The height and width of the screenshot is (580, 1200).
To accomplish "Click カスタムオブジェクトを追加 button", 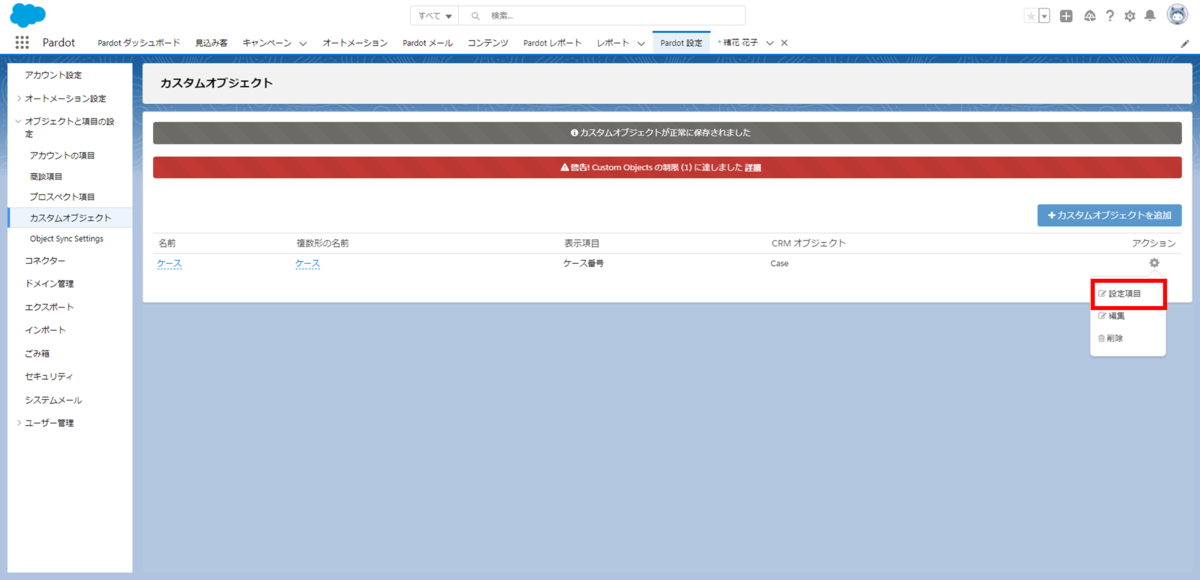I will point(1109,215).
